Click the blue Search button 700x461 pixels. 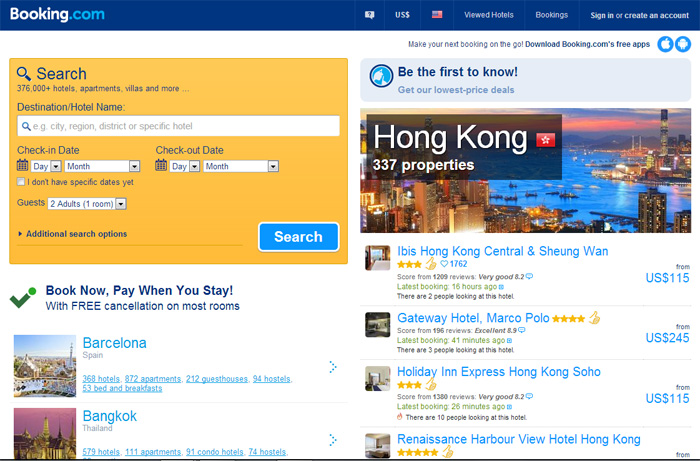(298, 237)
